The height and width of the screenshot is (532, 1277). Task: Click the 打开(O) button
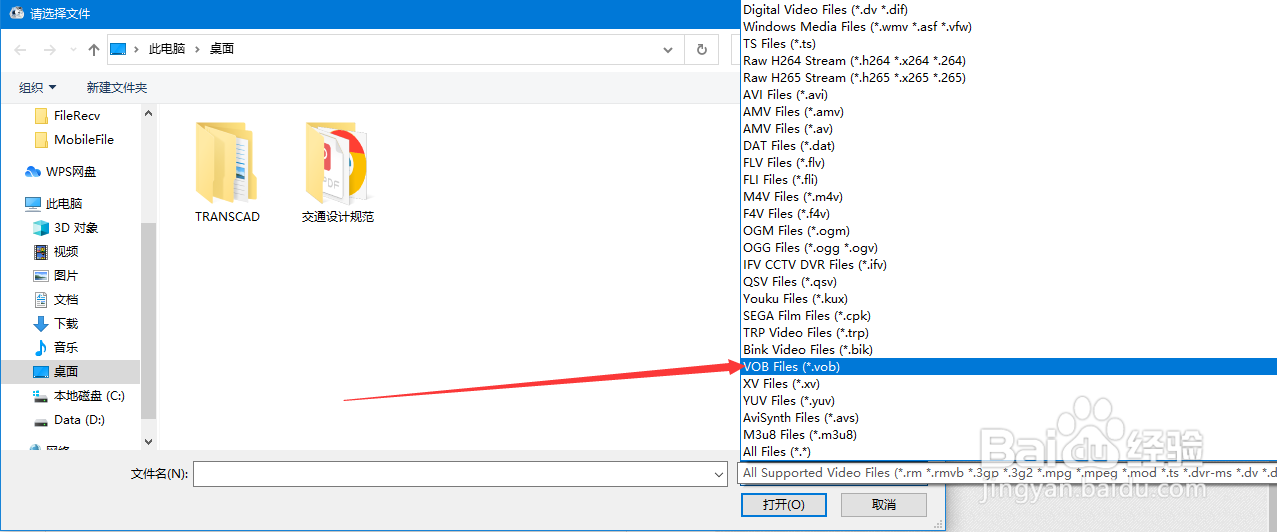pyautogui.click(x=784, y=504)
